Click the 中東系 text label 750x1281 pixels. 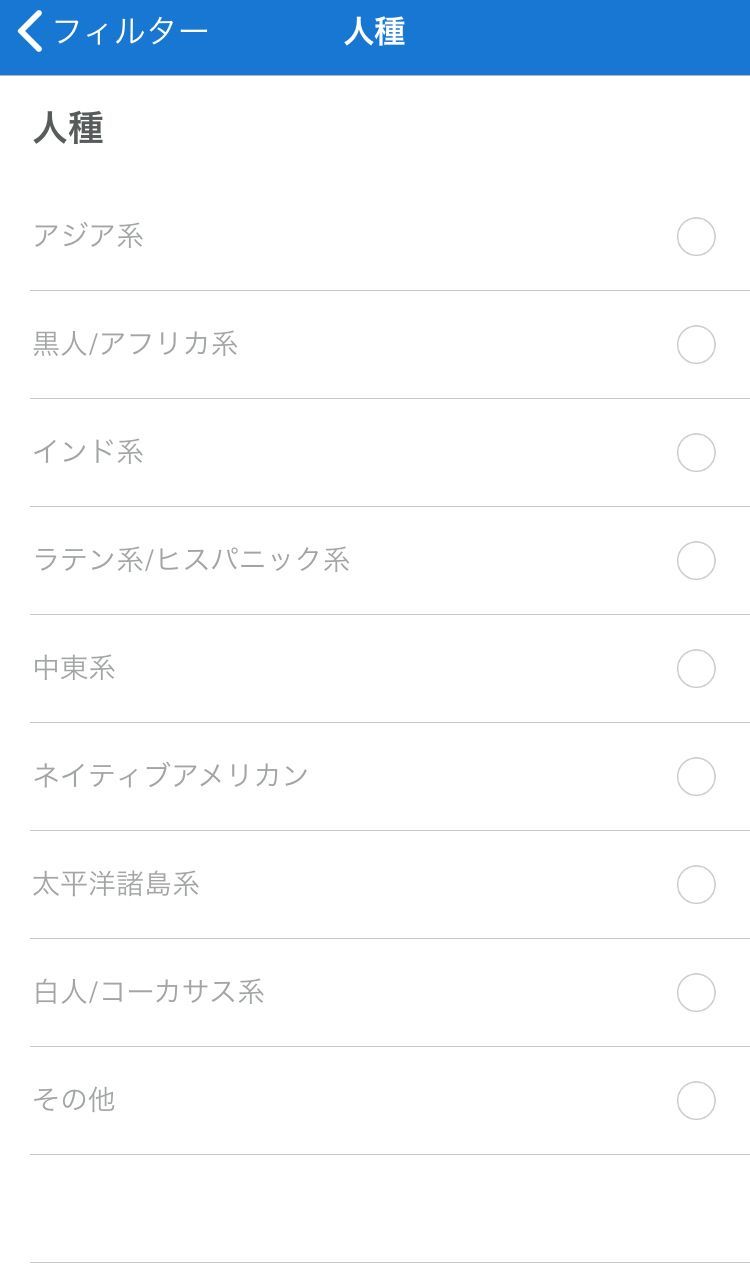click(x=74, y=668)
